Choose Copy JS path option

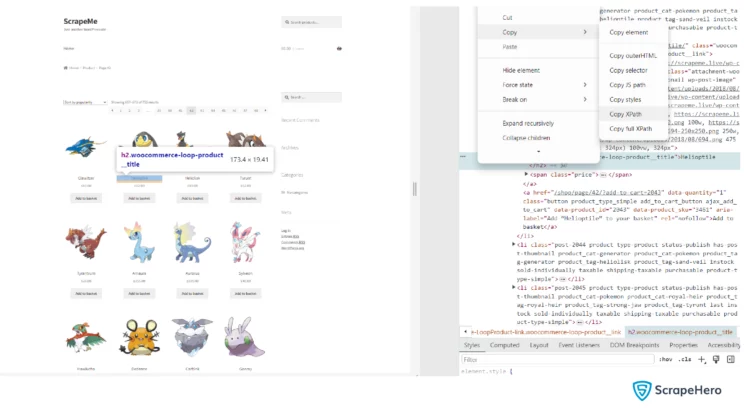(x=627, y=85)
